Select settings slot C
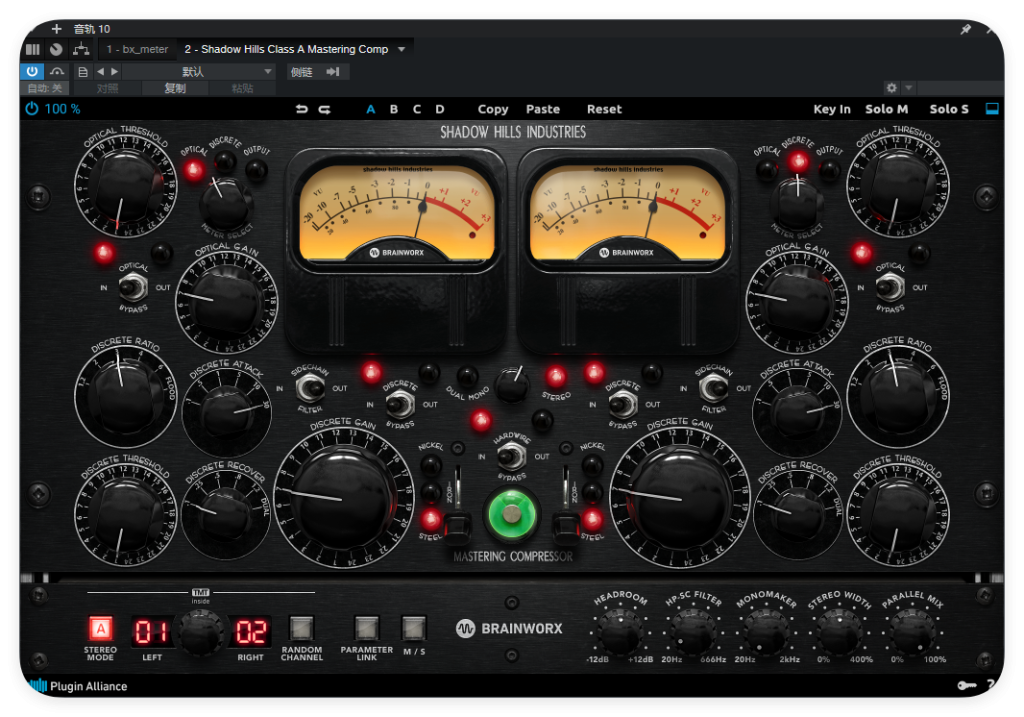1024x717 pixels. pyautogui.click(x=417, y=109)
